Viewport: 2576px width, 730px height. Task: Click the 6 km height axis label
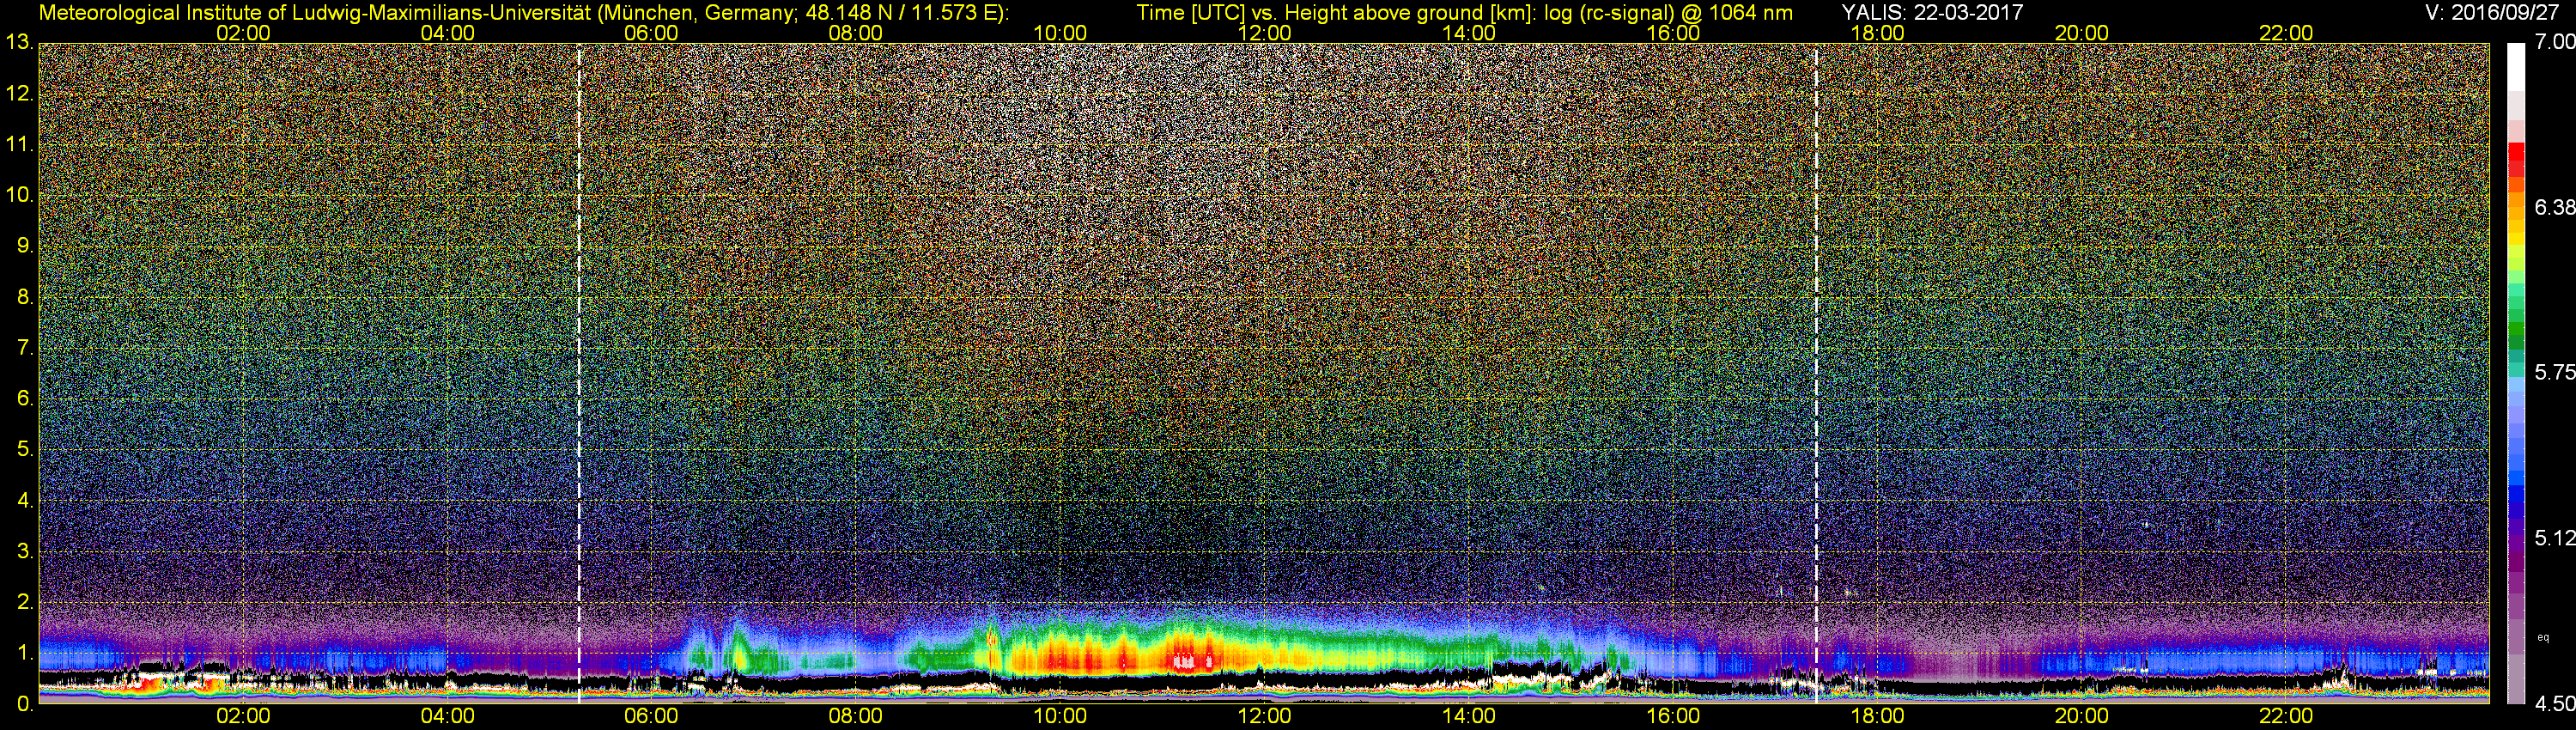[x=25, y=398]
